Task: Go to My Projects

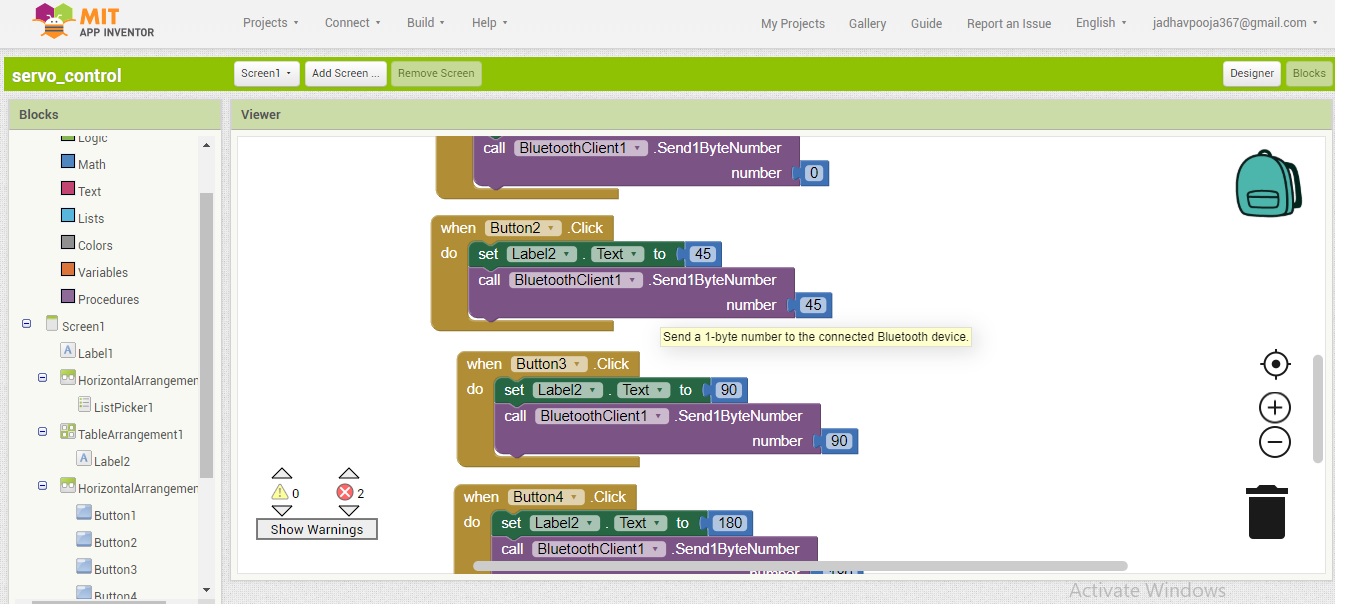Action: pos(793,23)
